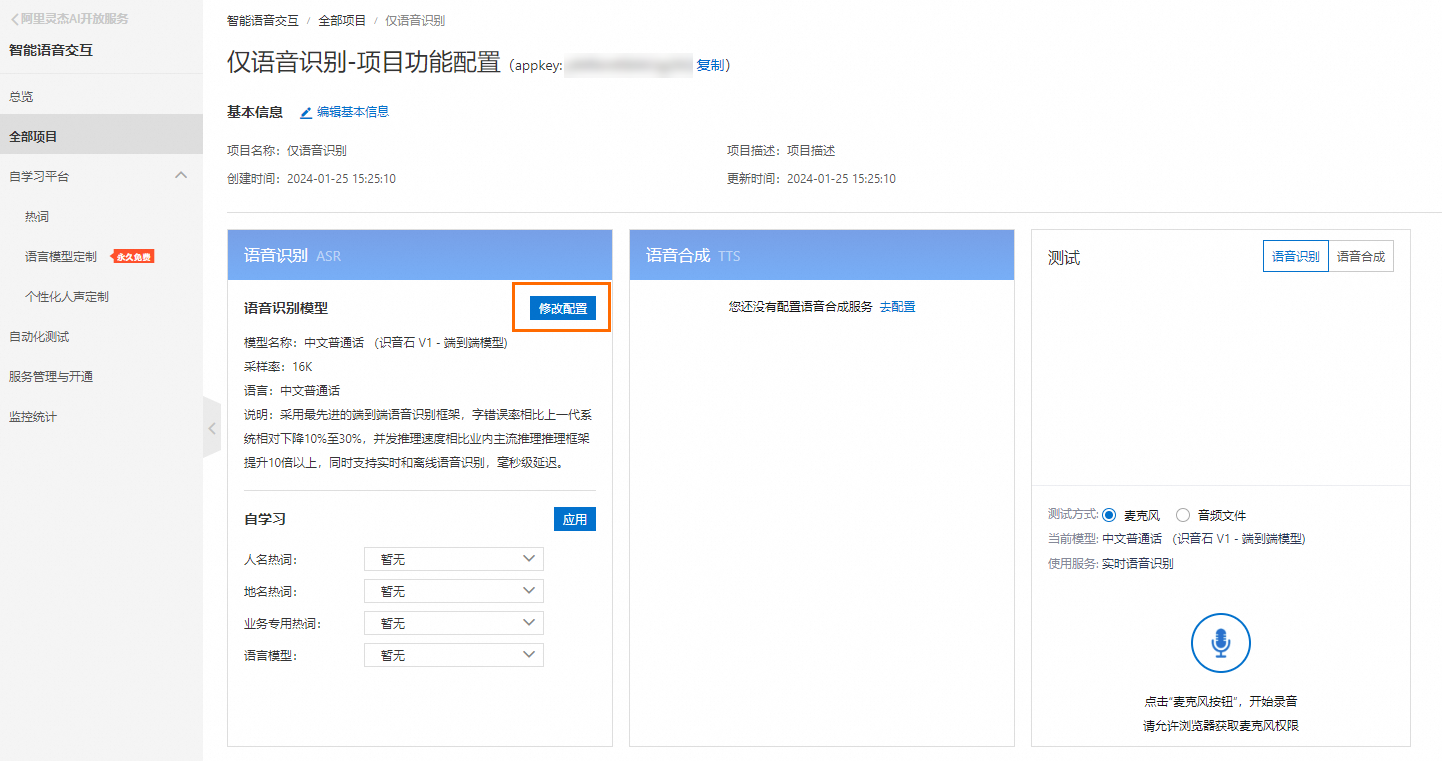
Task: Click the 语音合成 TTS panel header
Action: (x=822, y=255)
